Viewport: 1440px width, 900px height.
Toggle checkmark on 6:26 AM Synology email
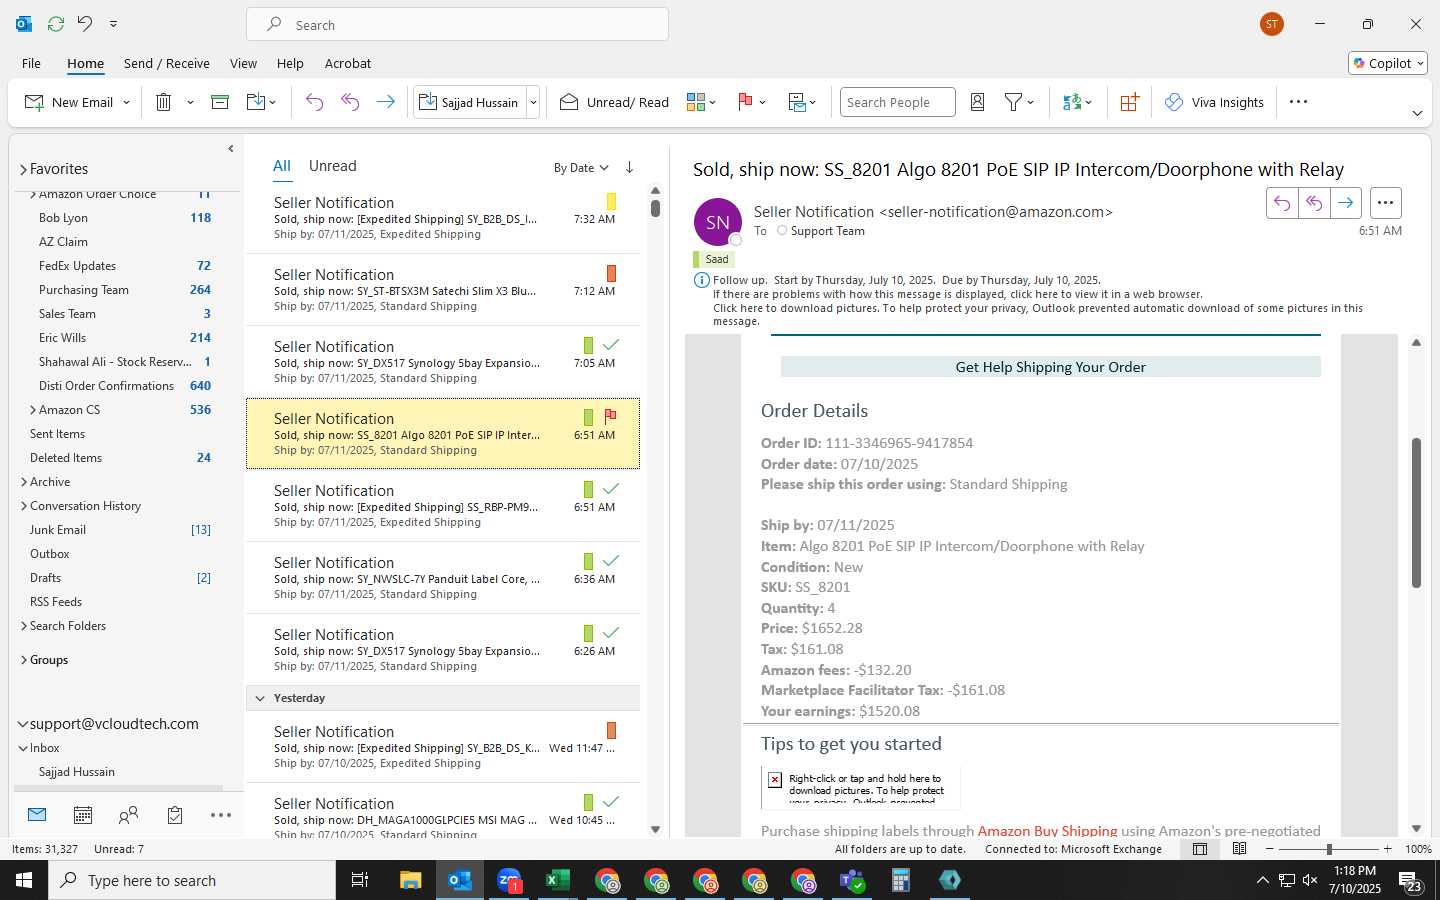point(611,632)
